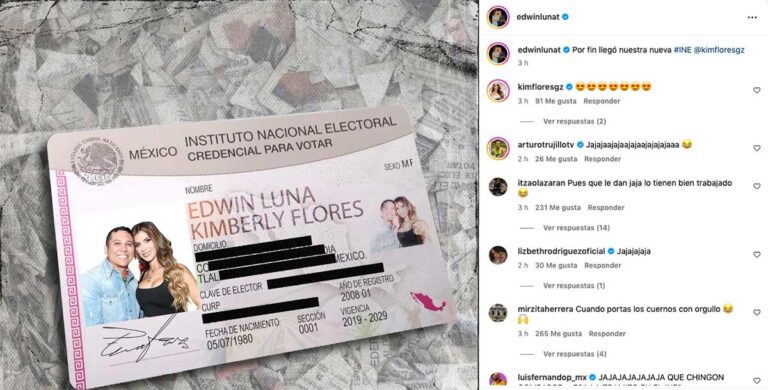This screenshot has height=390, width=768.
Task: Open edwinlunat profile picture in header
Action: [x=498, y=17]
